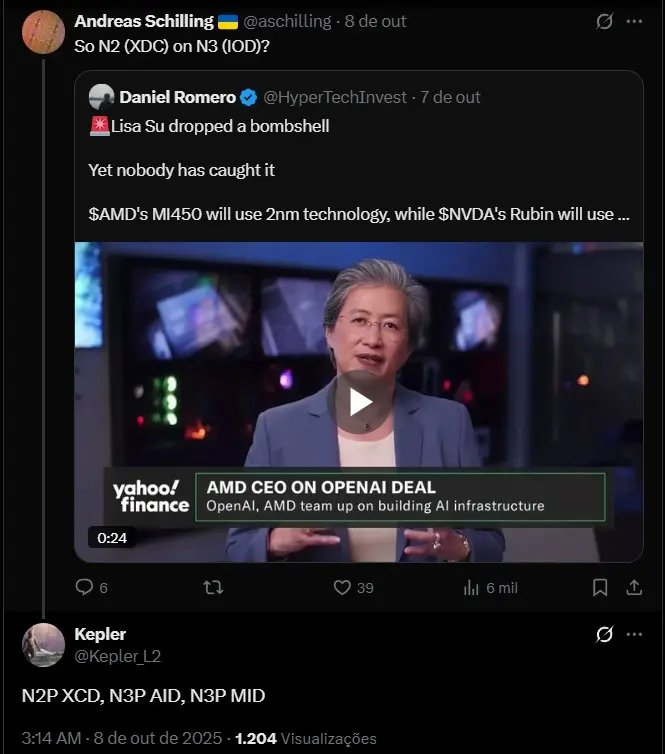Screen dimensions: 665x754
Task: Open more options on Kepler's reply
Action: 635,635
